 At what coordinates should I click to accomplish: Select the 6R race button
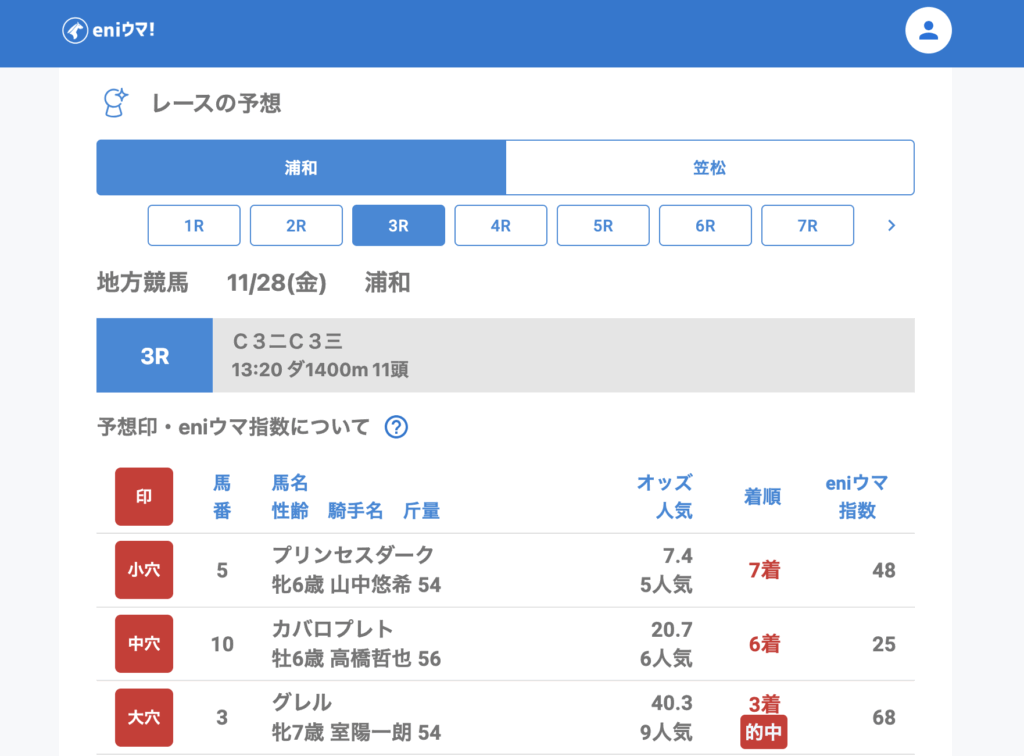click(x=705, y=226)
